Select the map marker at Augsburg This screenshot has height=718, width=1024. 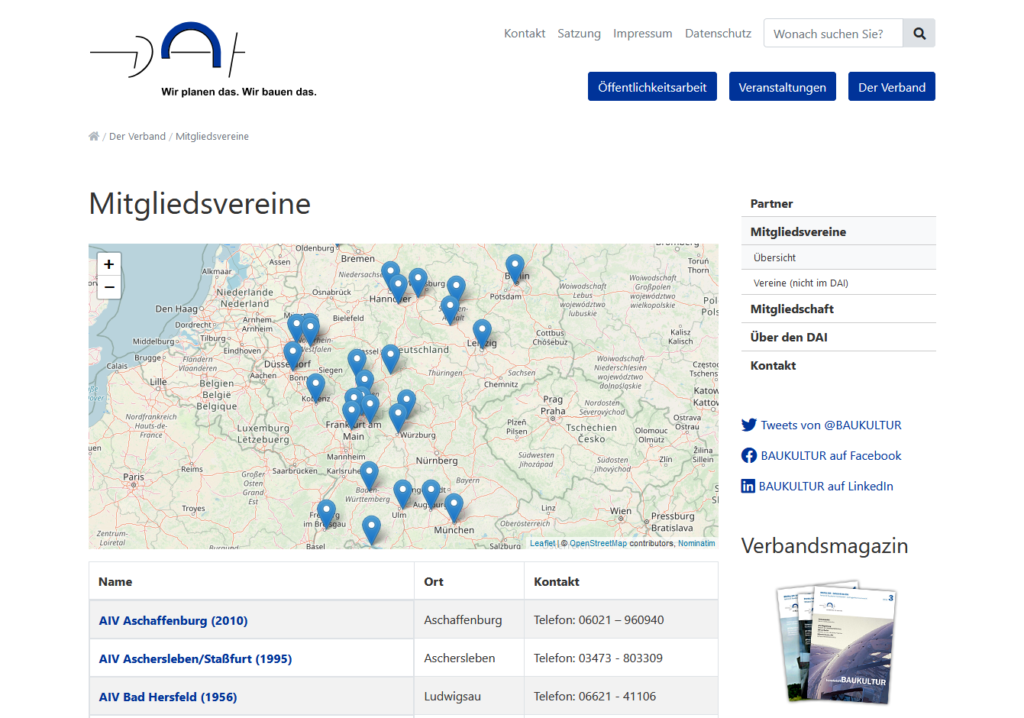point(431,493)
